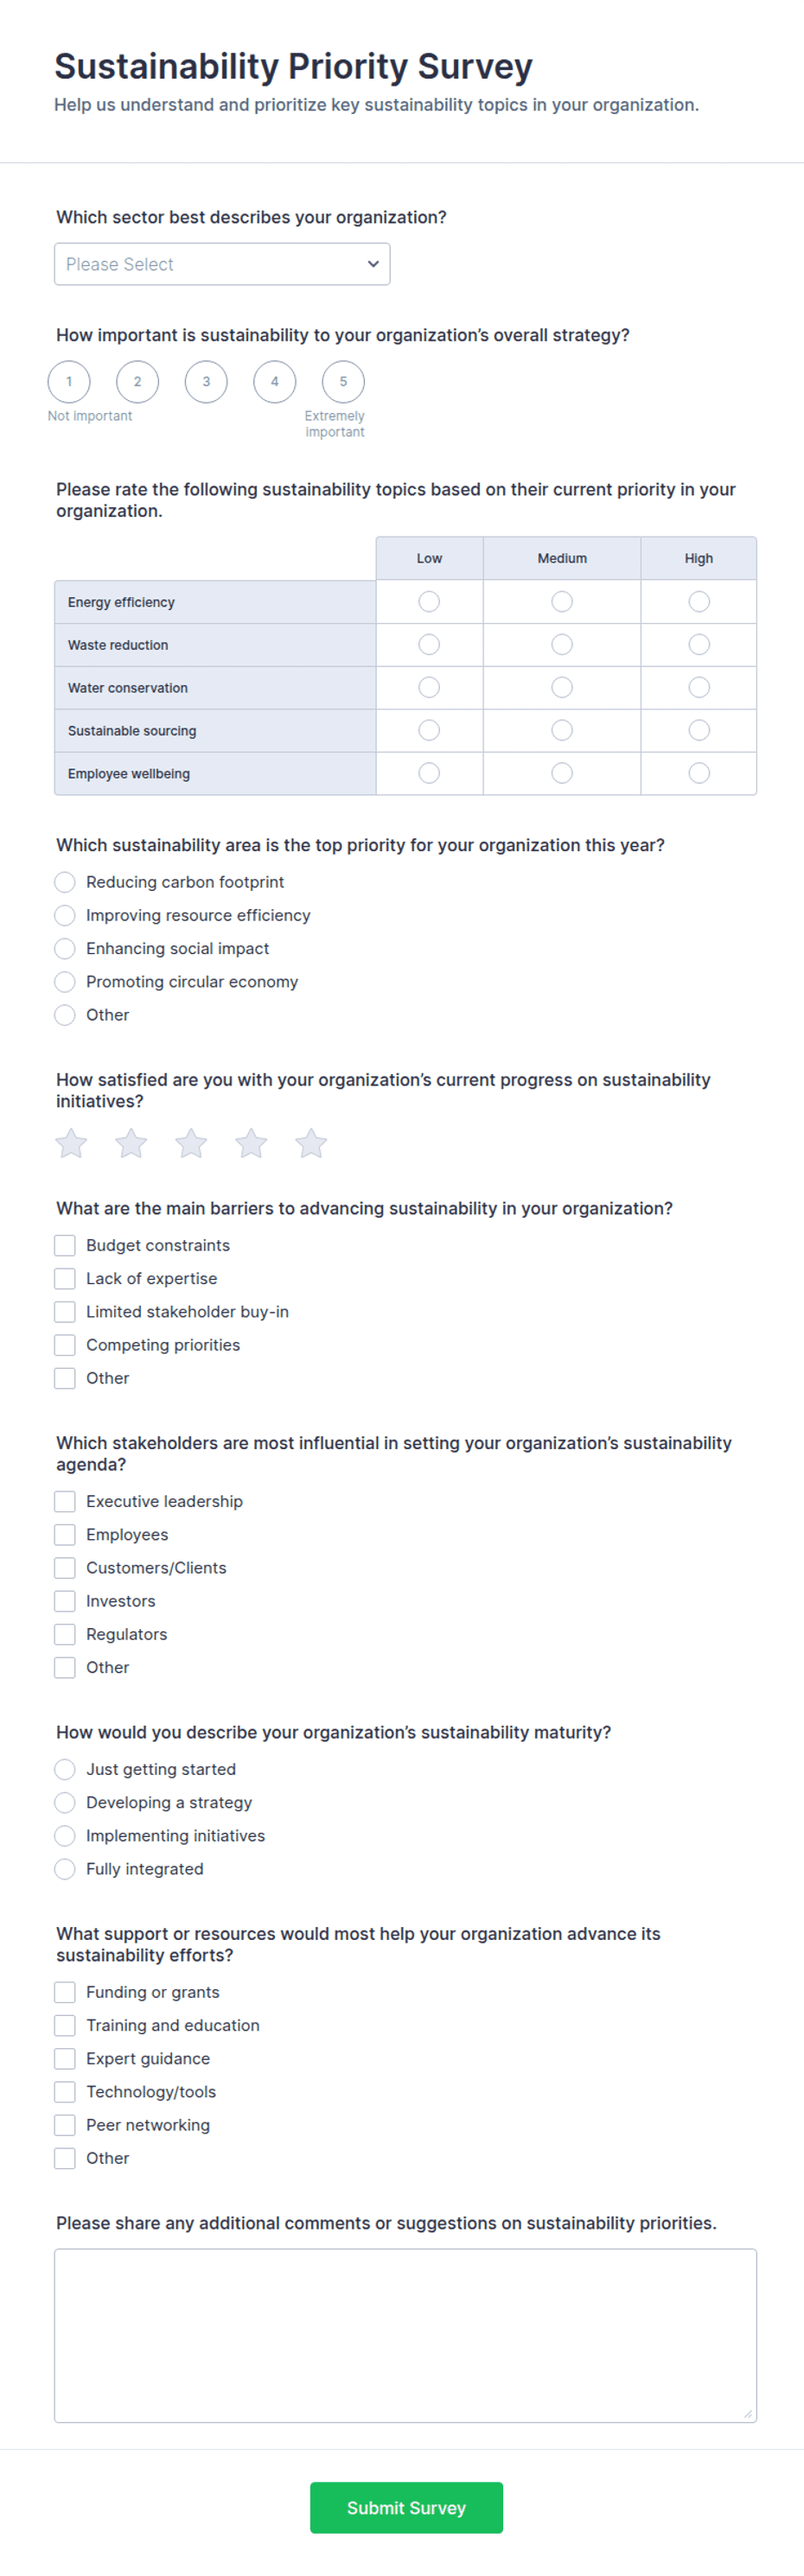The height and width of the screenshot is (2576, 804).
Task: Grab the comments textarea resize handle
Action: [x=747, y=2413]
